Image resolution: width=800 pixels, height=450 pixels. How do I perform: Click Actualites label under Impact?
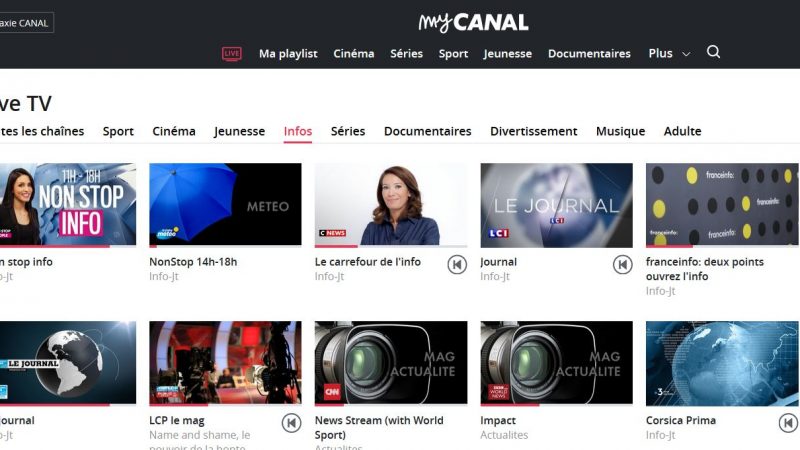pos(504,435)
